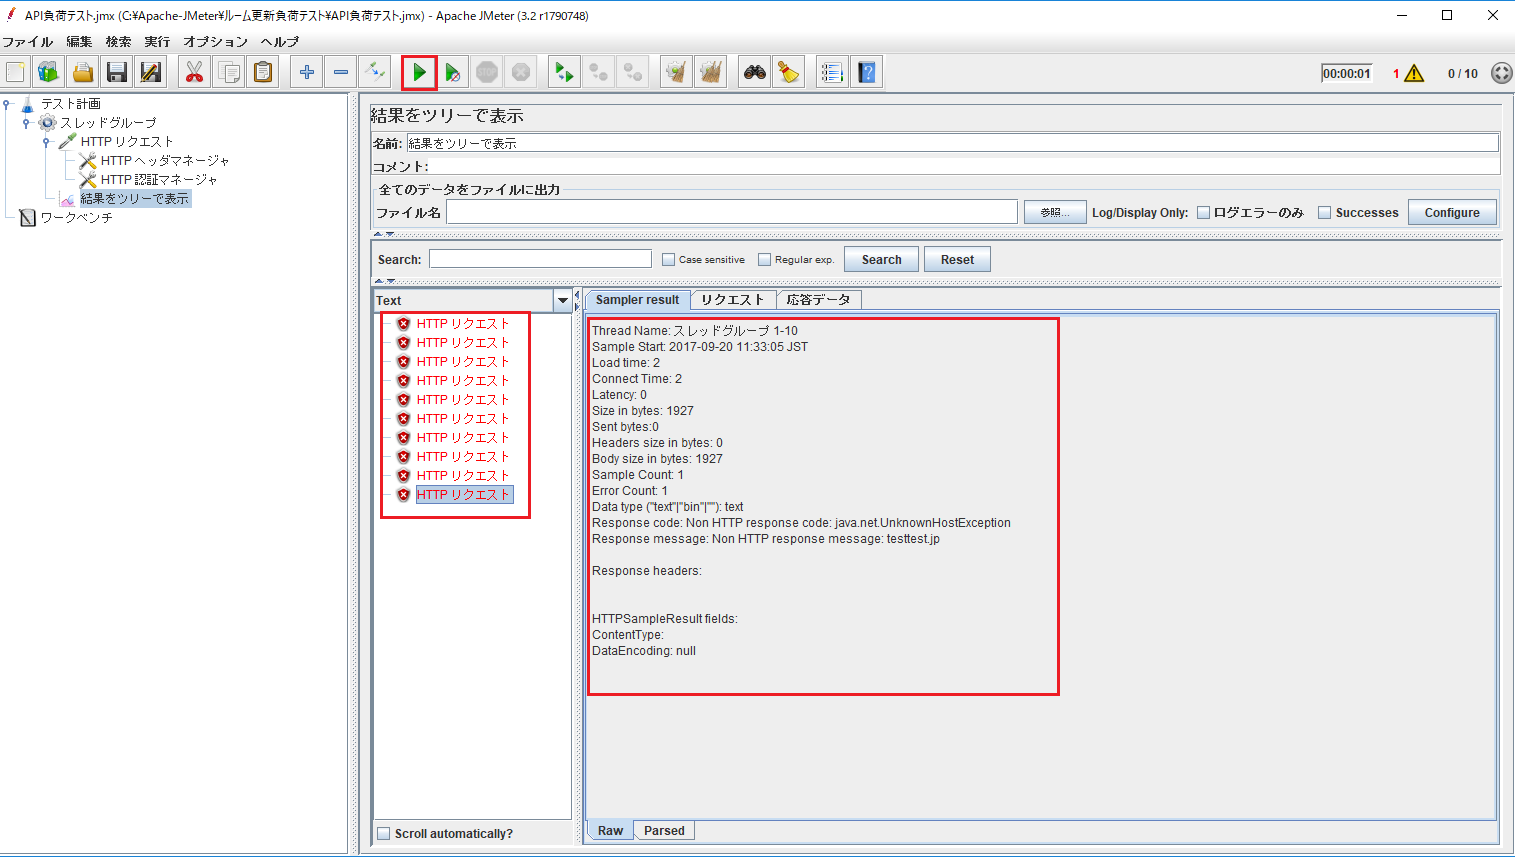Viewport: 1515px width, 857px height.
Task: Enable Scroll automatically option
Action: pyautogui.click(x=384, y=832)
